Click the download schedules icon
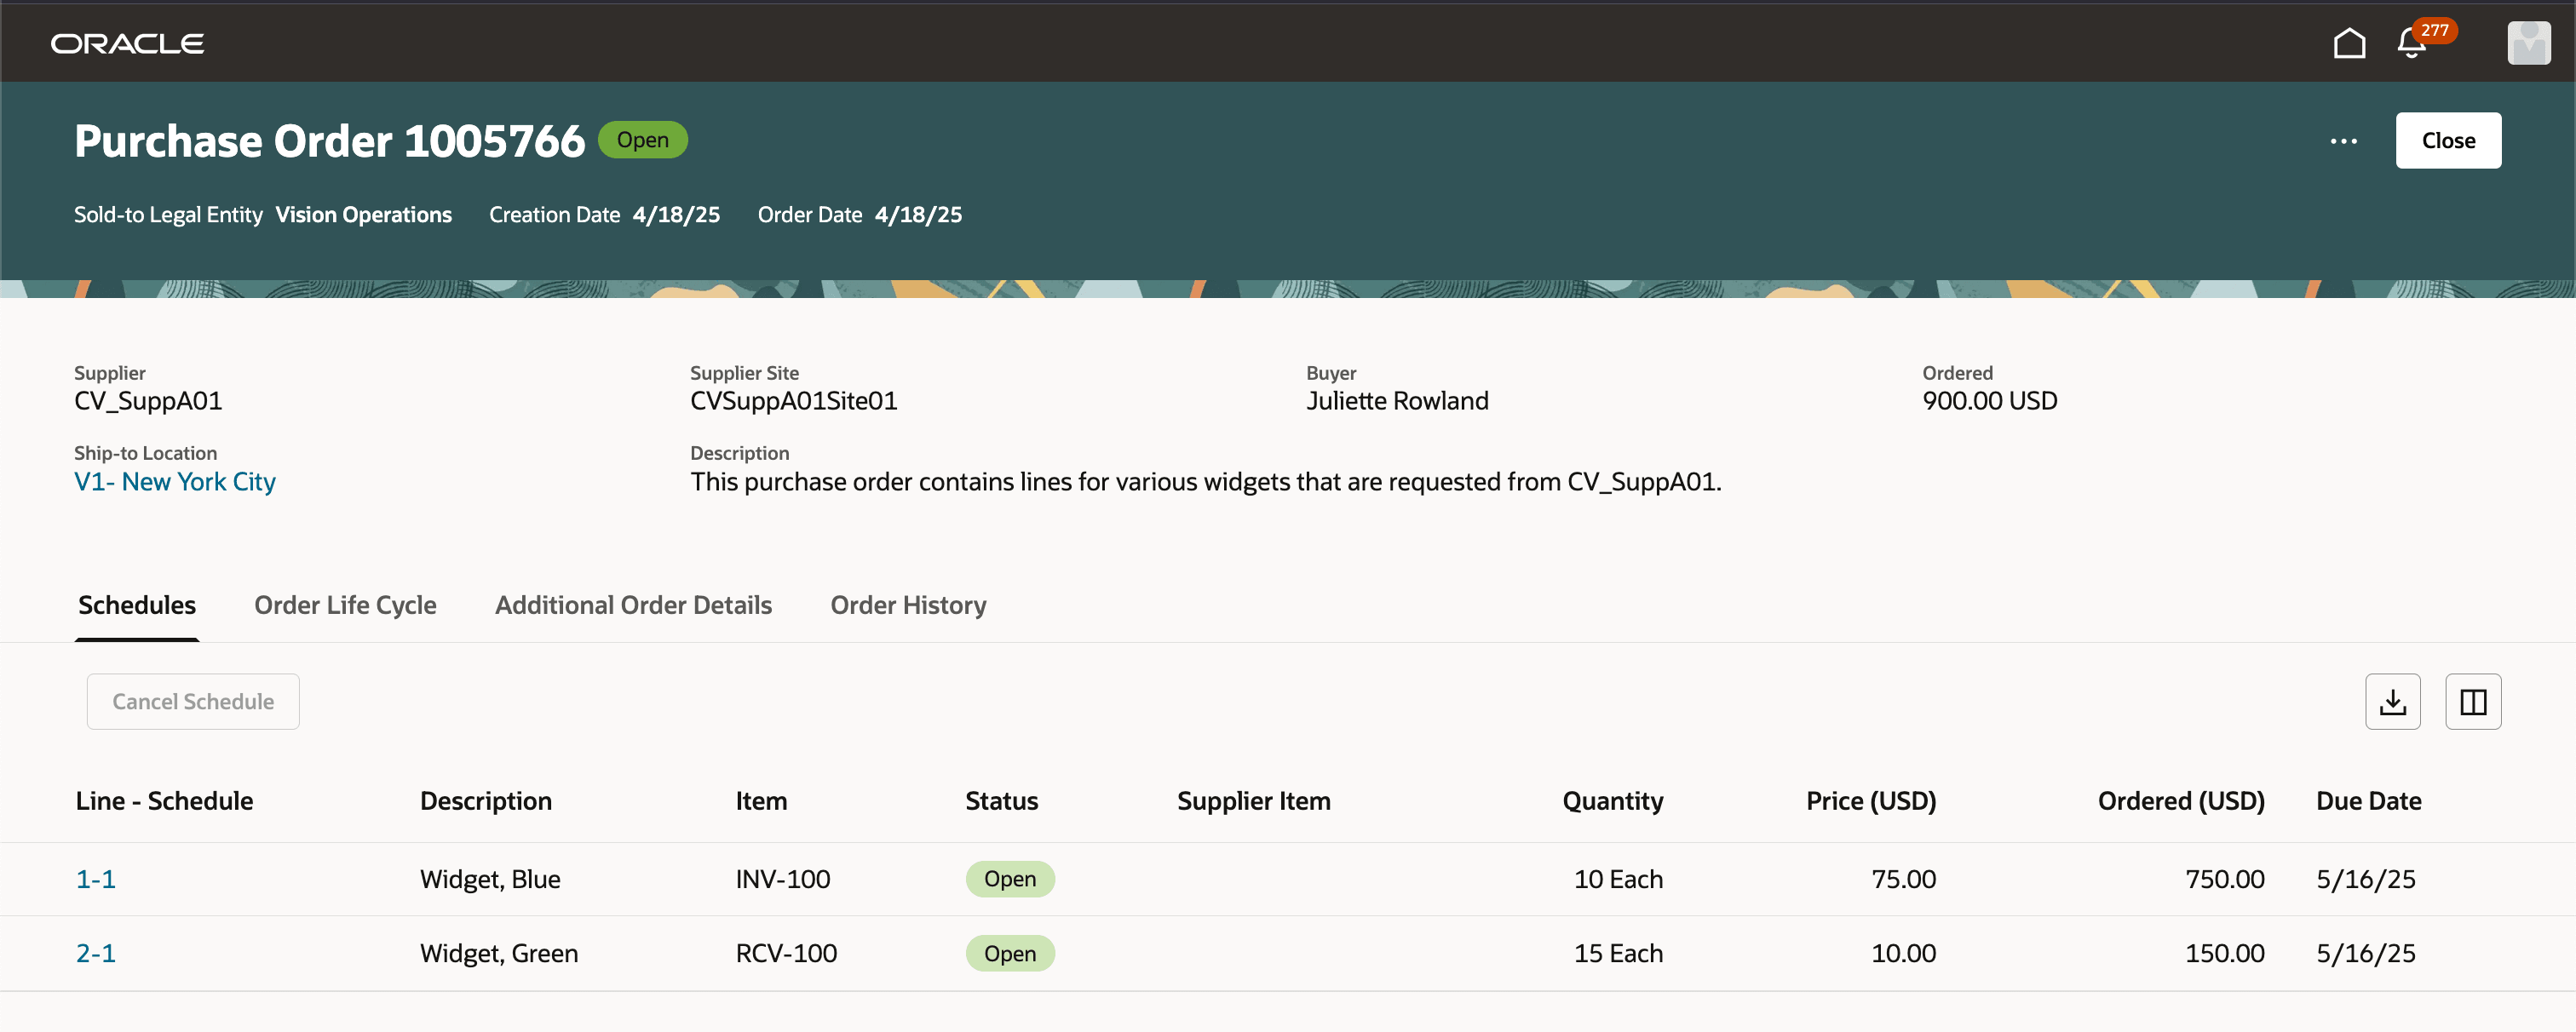 pyautogui.click(x=2393, y=701)
